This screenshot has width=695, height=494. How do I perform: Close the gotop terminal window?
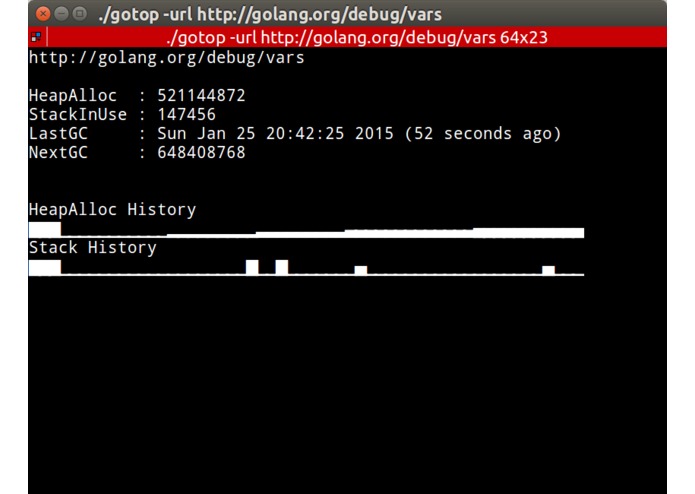click(x=43, y=14)
